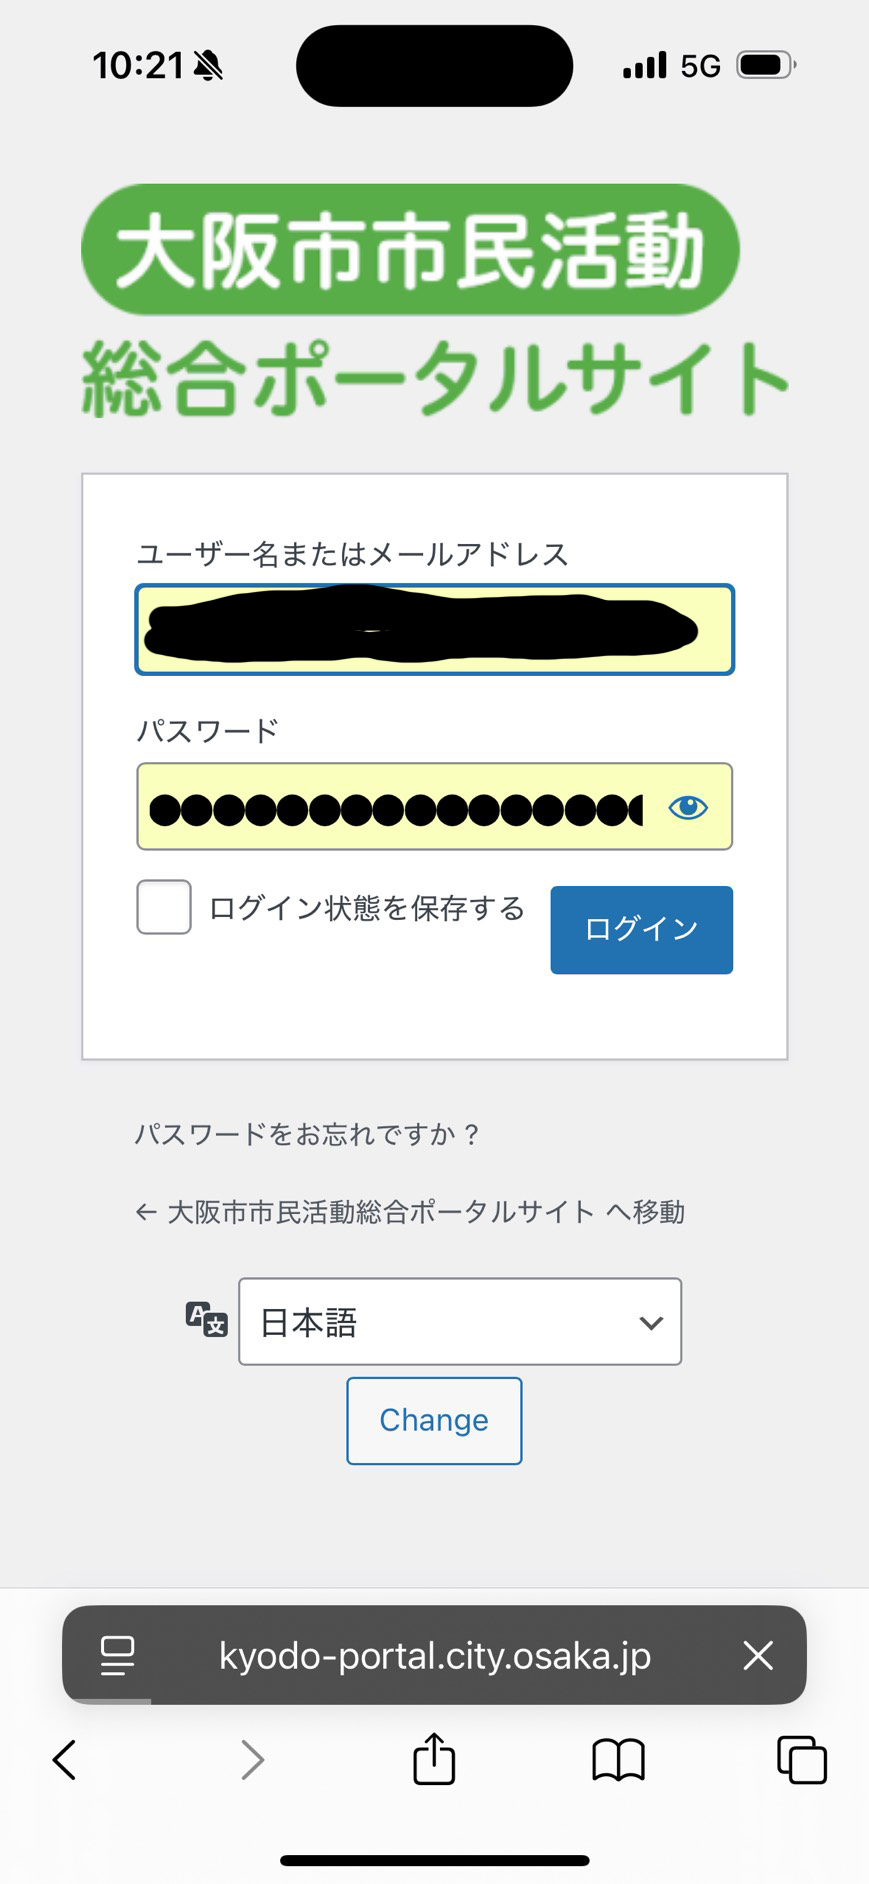
Task: Show password using the eye icon
Action: (x=688, y=807)
